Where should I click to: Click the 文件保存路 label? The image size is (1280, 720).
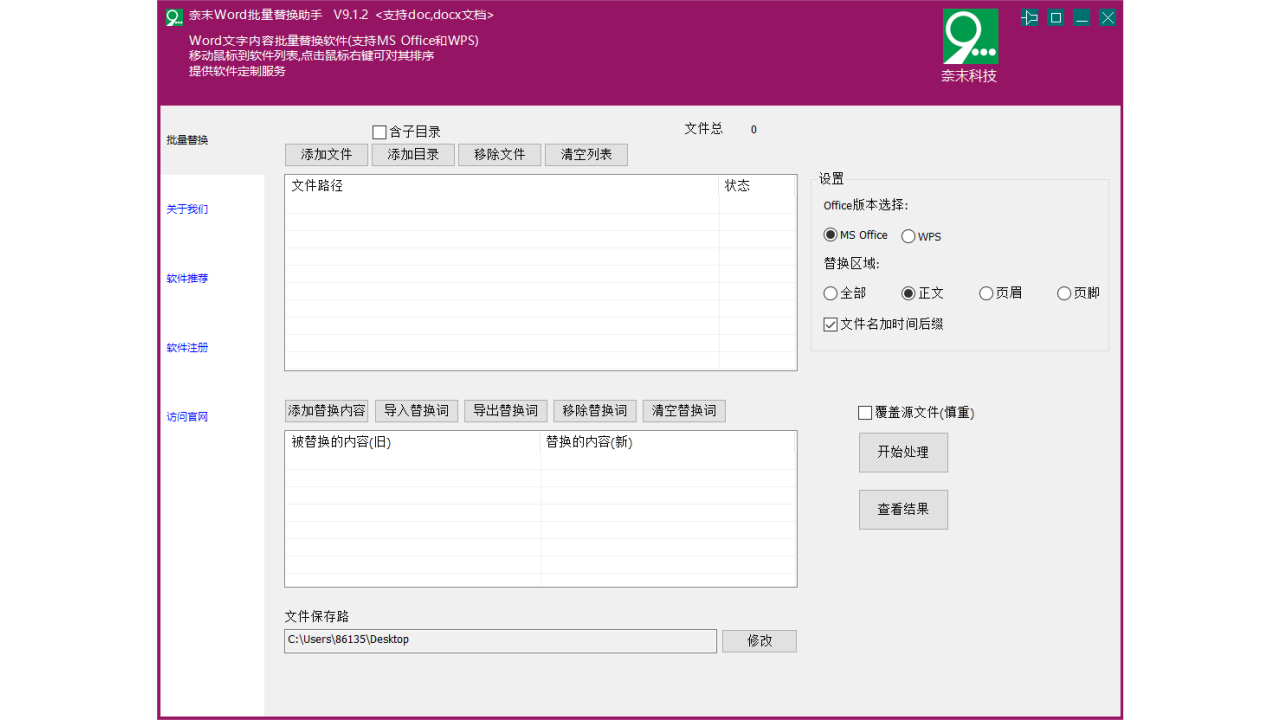pyautogui.click(x=316, y=616)
